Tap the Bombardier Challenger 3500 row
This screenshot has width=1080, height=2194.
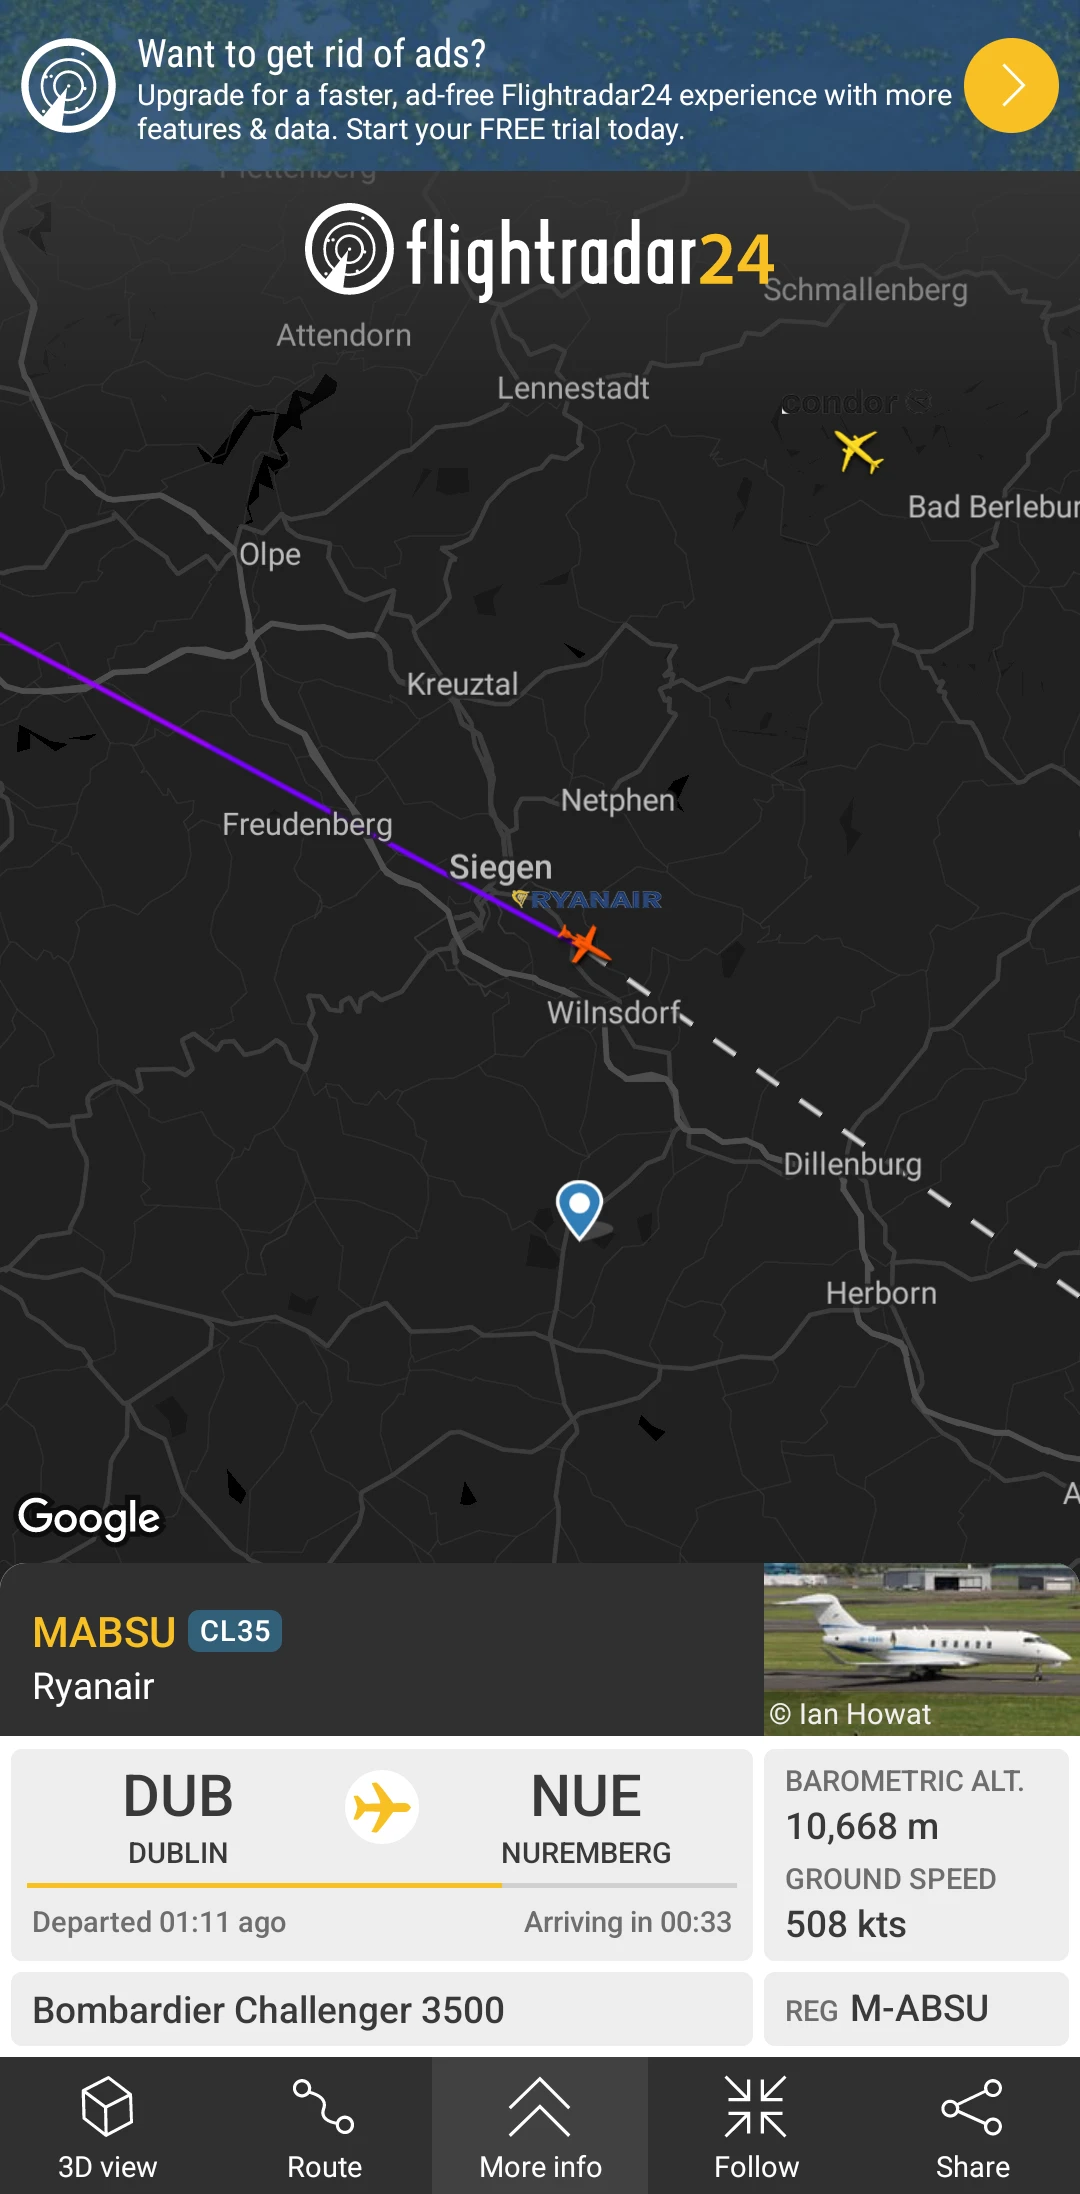[x=382, y=2009]
